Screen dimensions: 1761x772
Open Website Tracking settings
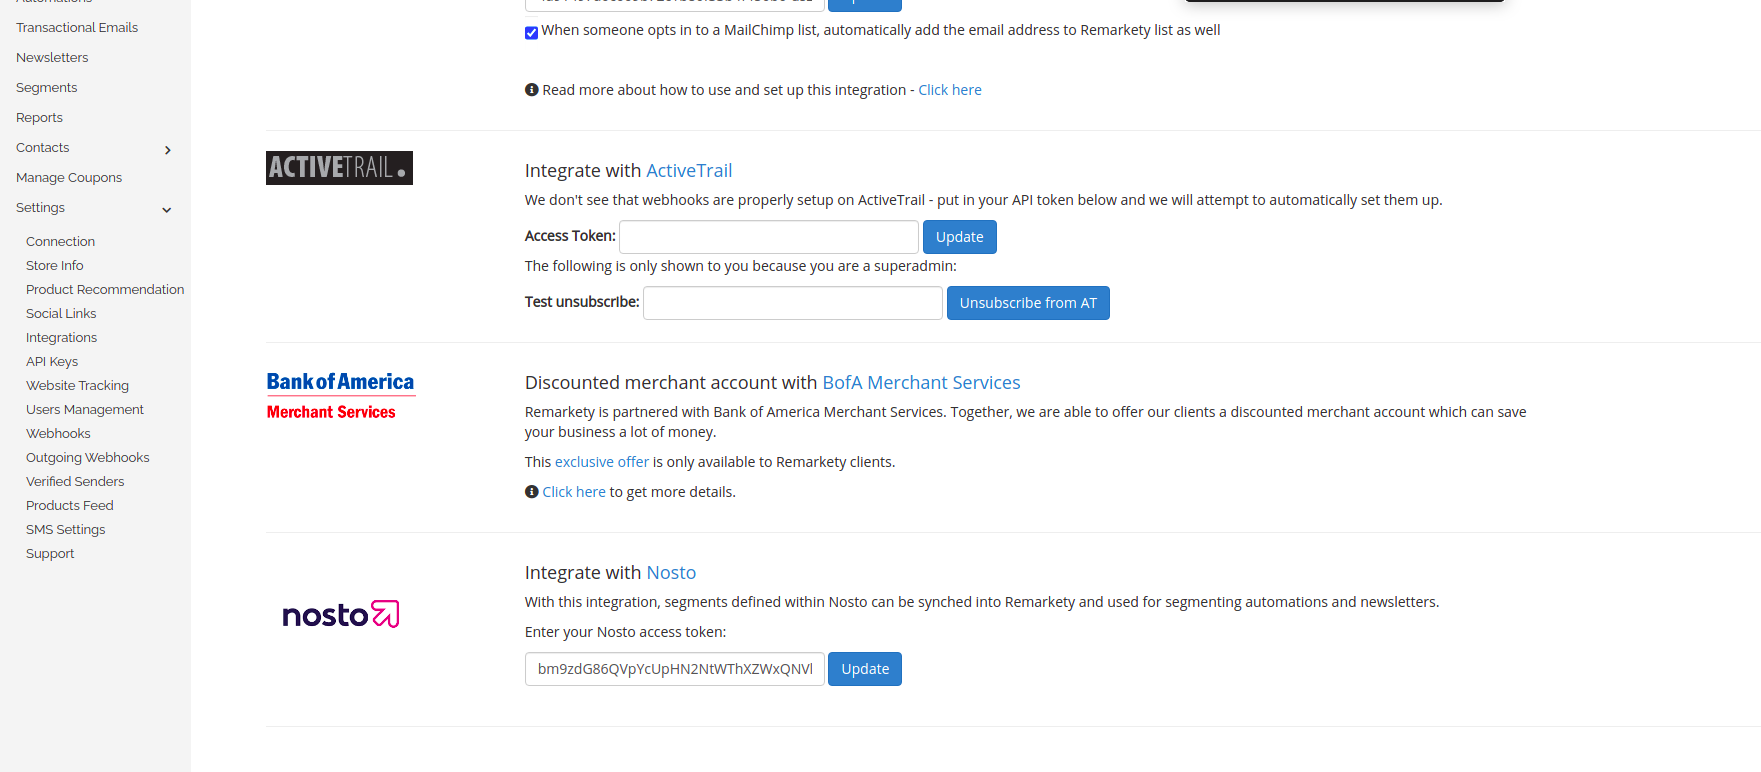77,386
